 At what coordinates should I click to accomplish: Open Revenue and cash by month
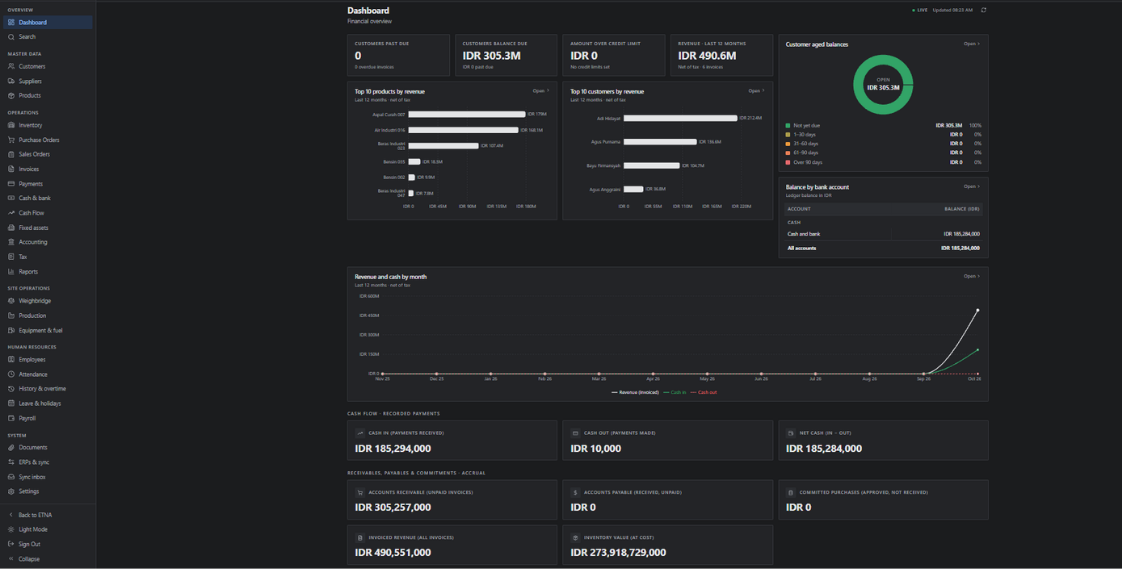(x=971, y=276)
